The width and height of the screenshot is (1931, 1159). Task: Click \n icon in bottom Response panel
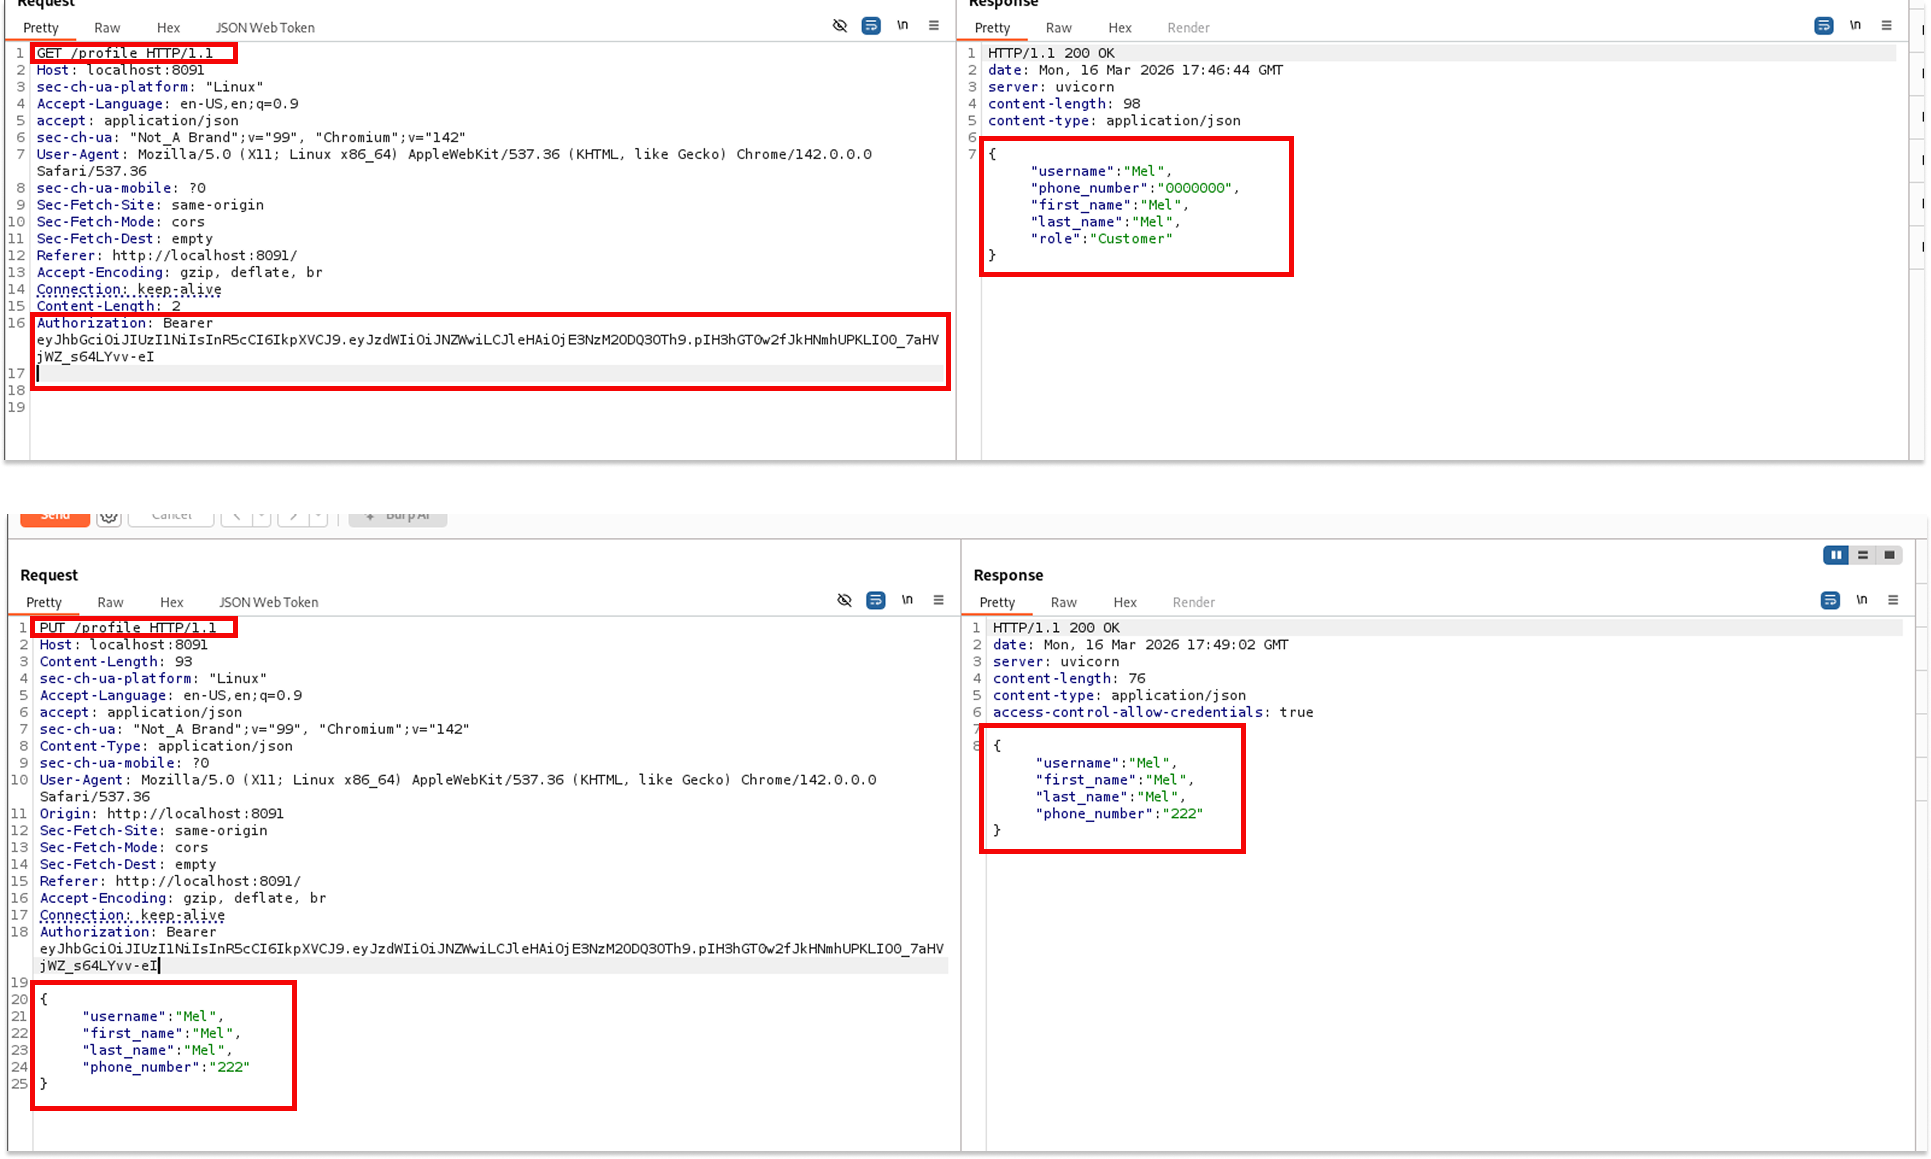pos(1862,600)
